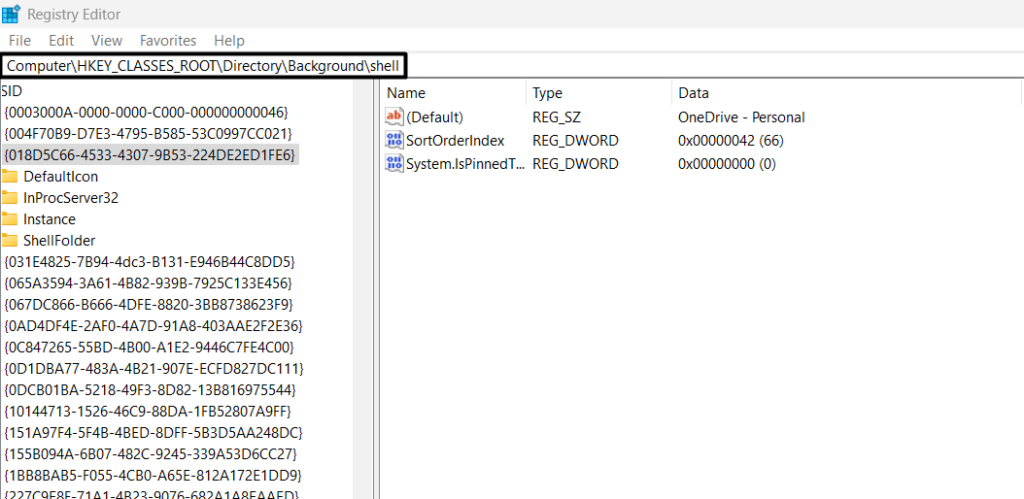Select the DefaultIcon folder icon

(x=10, y=176)
